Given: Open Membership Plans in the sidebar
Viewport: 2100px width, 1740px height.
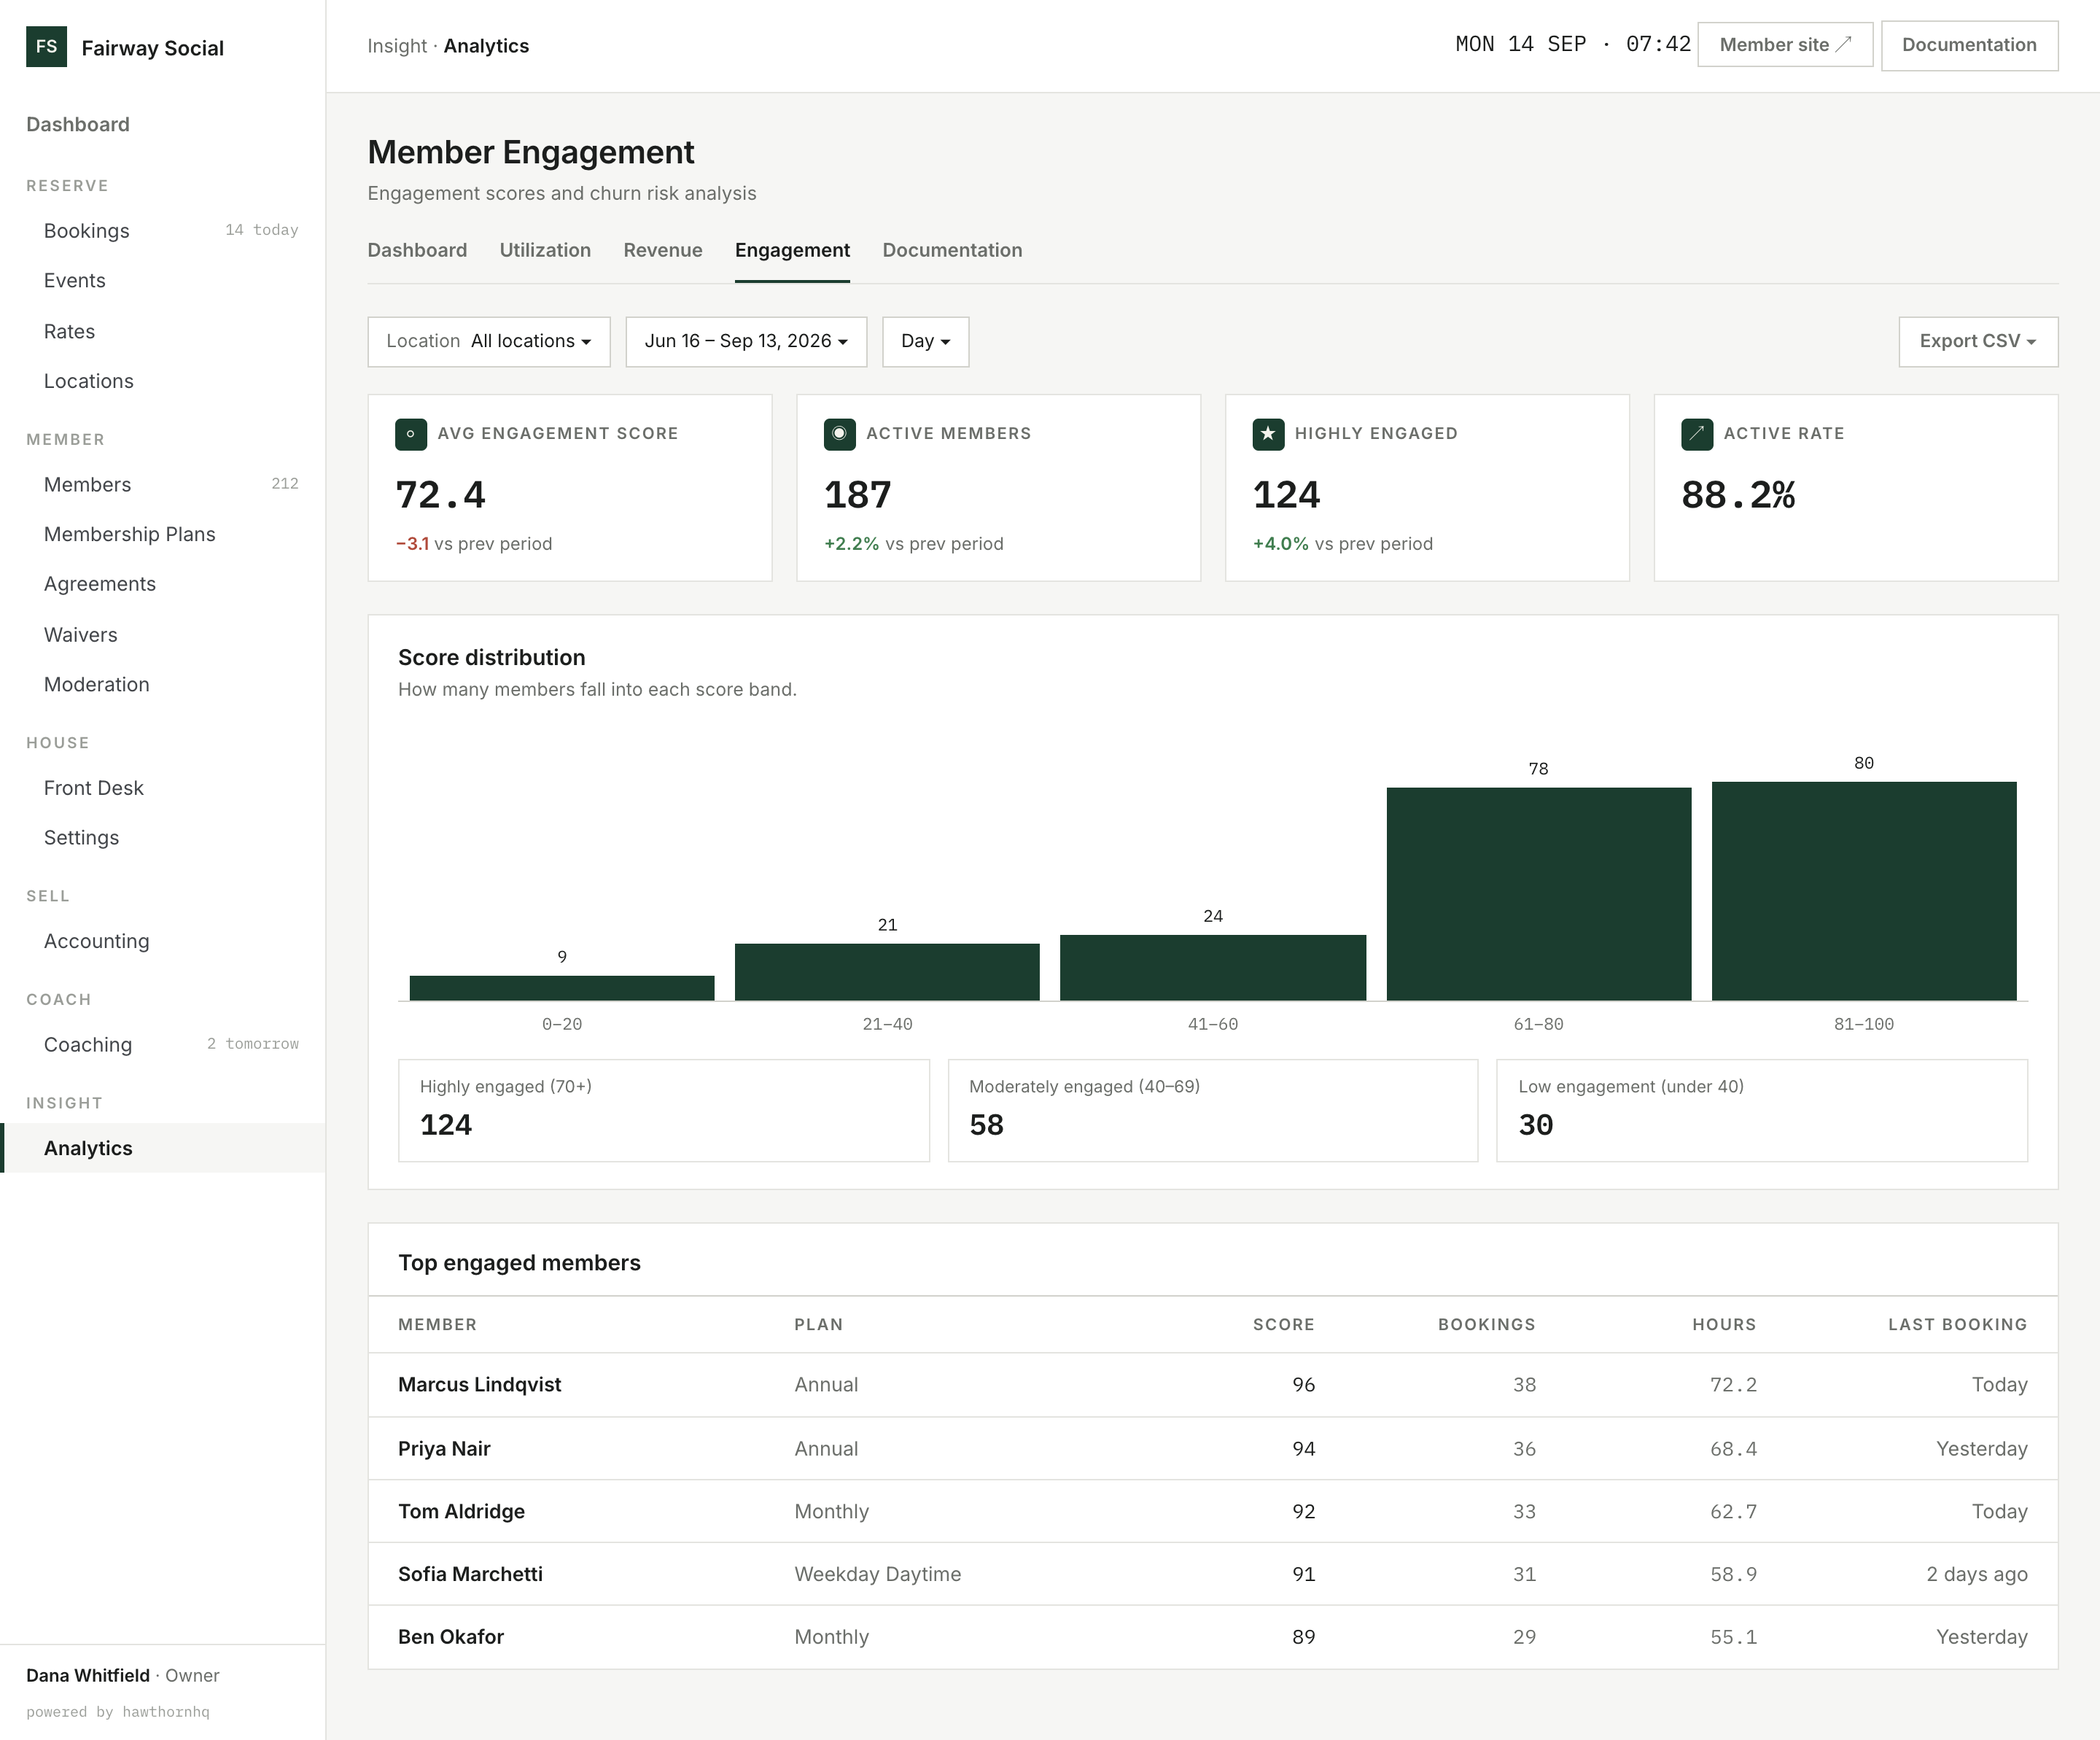Looking at the screenshot, I should pos(162,535).
